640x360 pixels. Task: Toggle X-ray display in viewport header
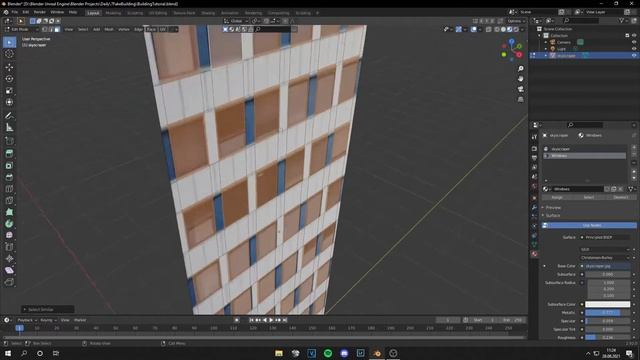tap(489, 29)
